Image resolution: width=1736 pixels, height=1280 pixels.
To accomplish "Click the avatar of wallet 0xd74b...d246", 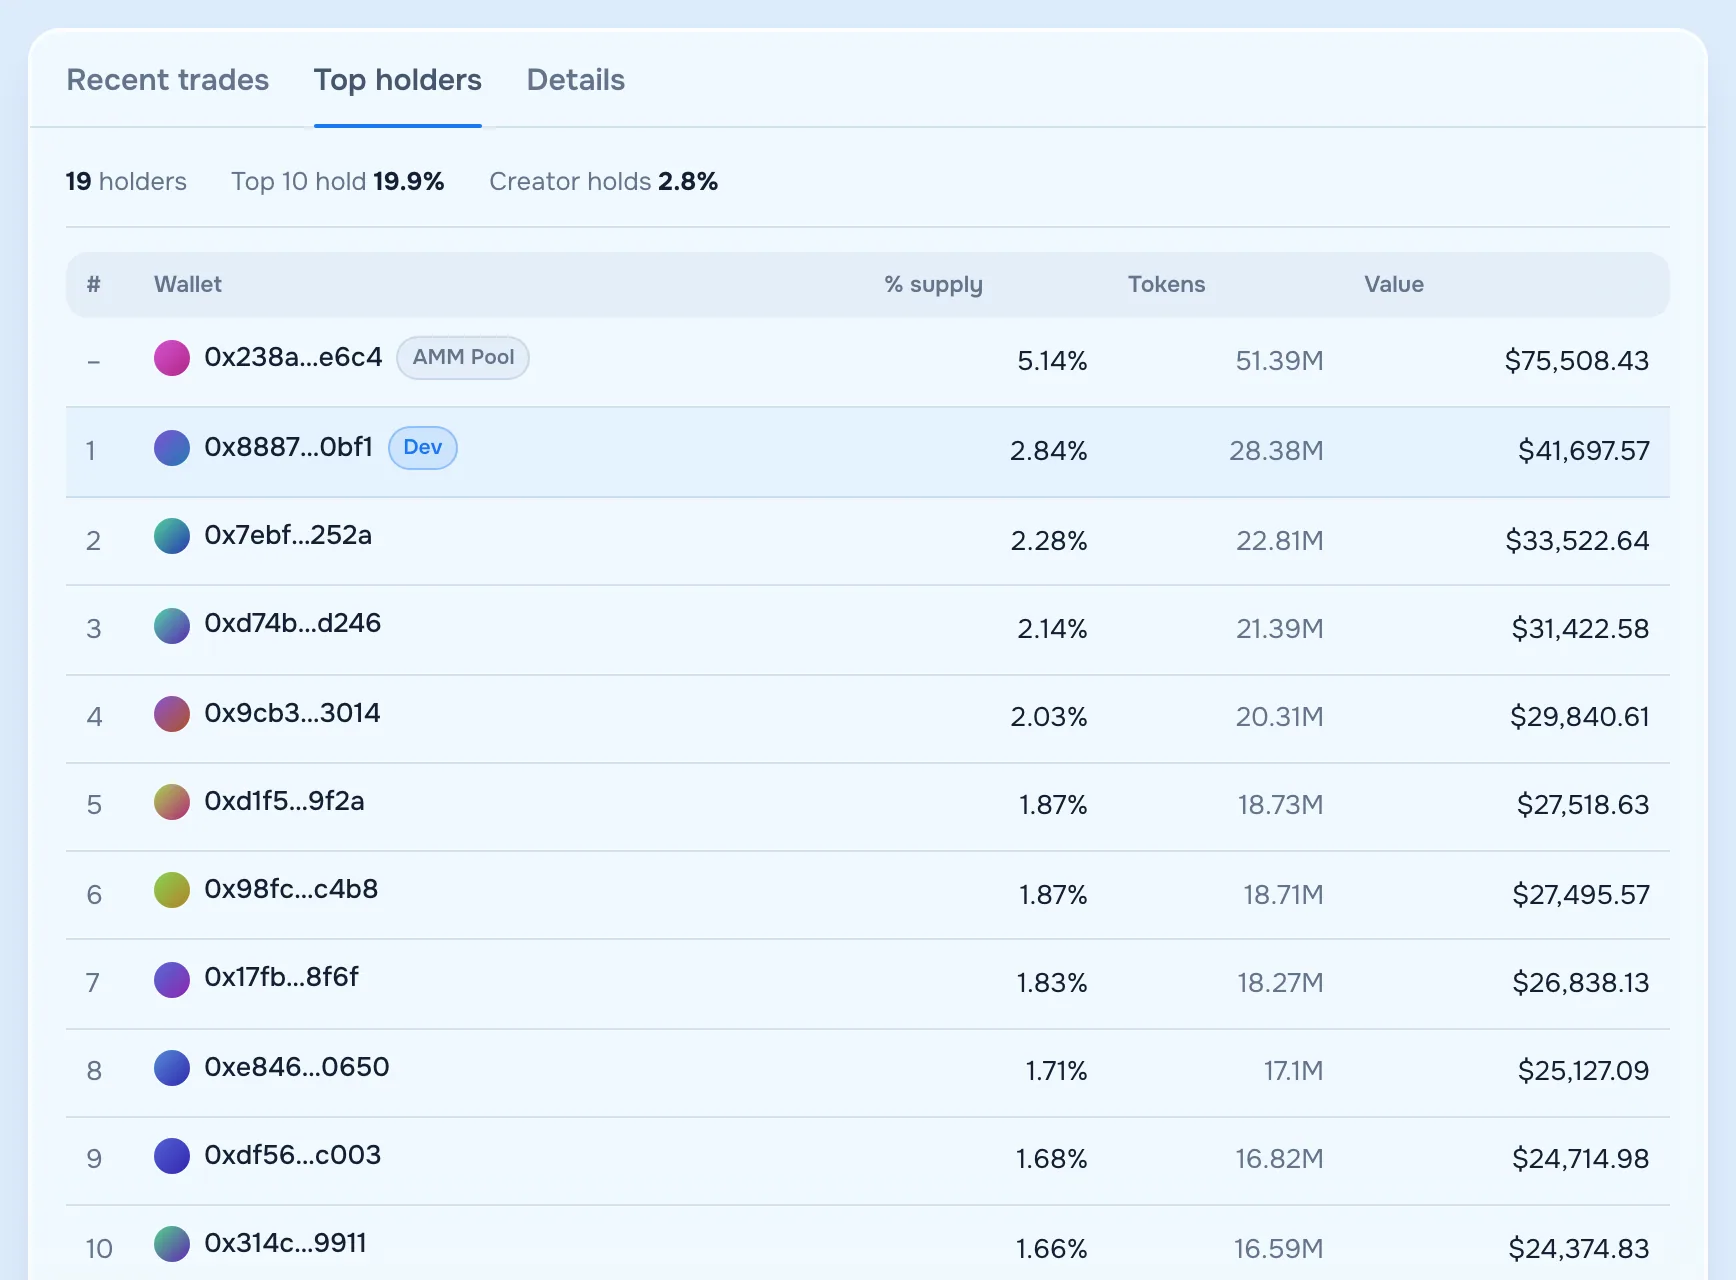I will (172, 626).
